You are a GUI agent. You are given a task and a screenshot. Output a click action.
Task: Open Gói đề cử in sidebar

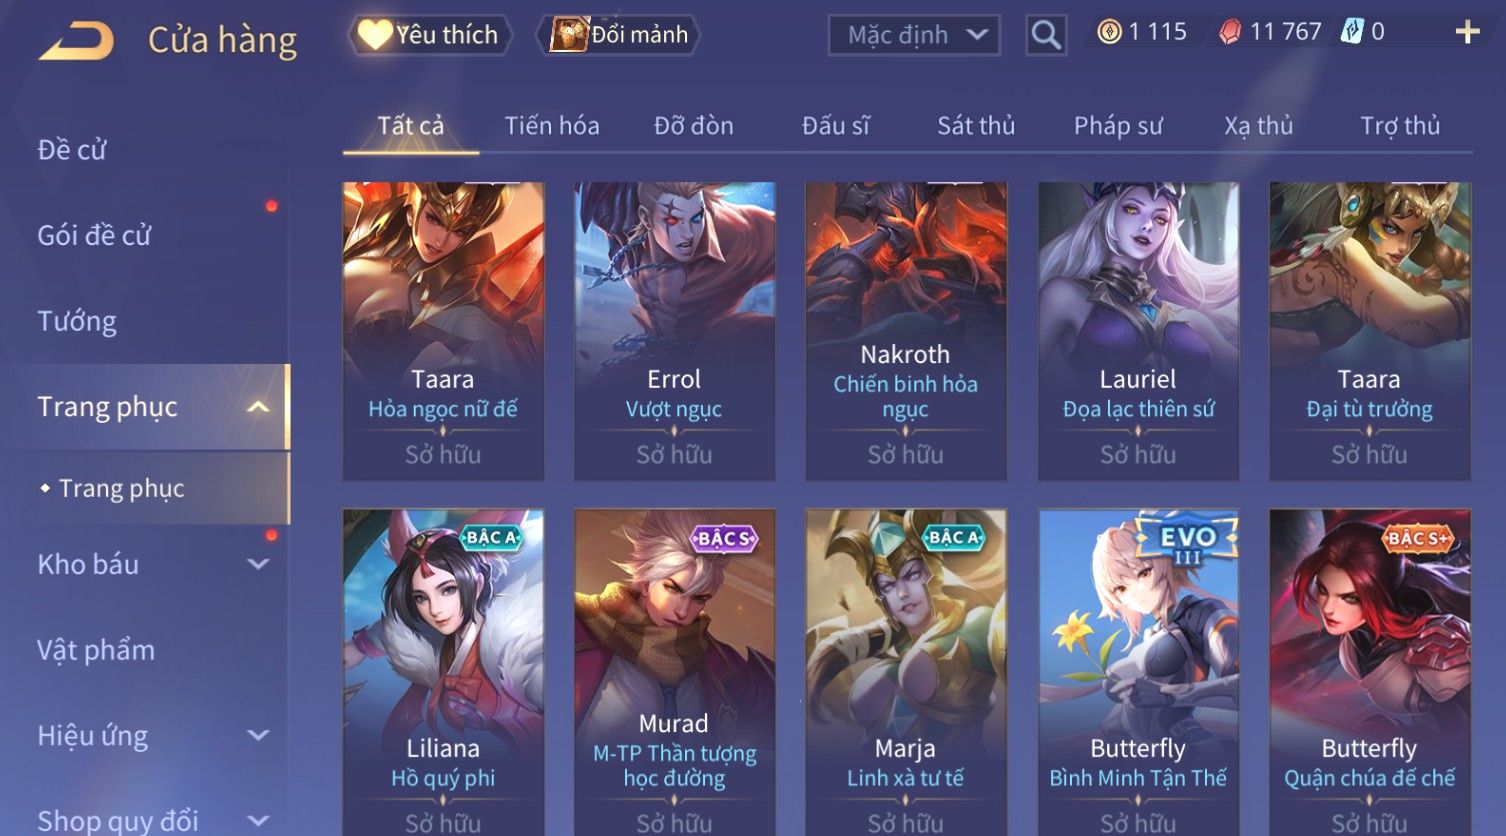(94, 236)
